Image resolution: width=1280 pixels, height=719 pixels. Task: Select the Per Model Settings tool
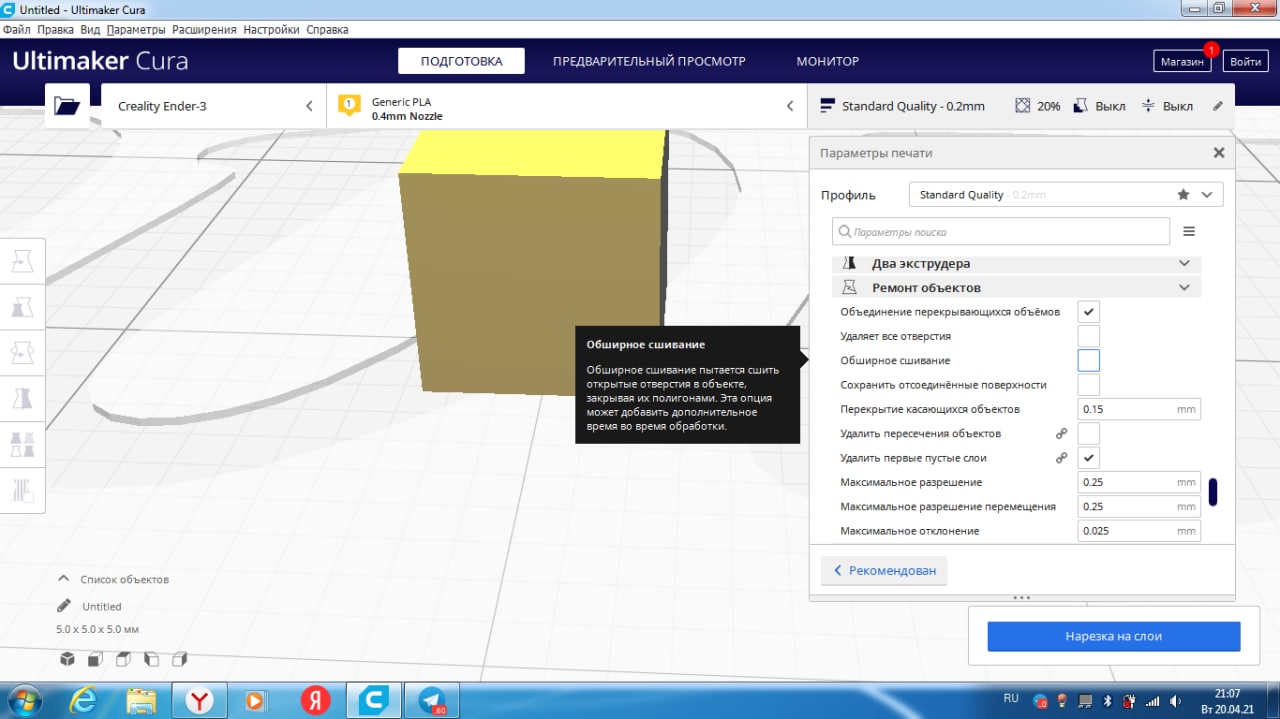coord(22,444)
